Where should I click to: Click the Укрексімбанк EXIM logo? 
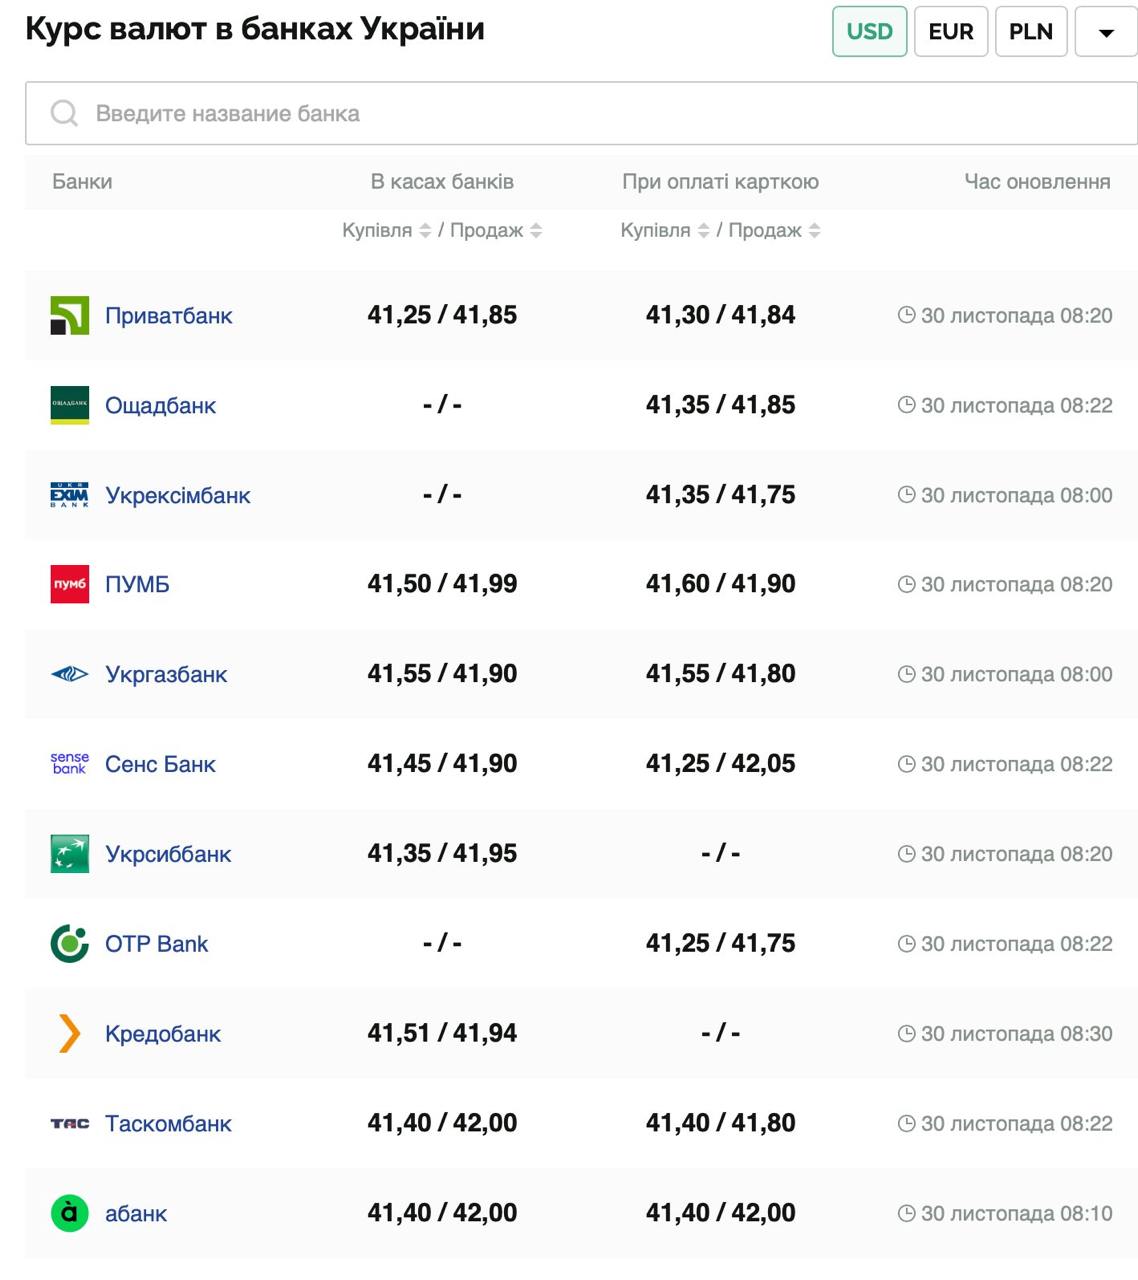[69, 495]
